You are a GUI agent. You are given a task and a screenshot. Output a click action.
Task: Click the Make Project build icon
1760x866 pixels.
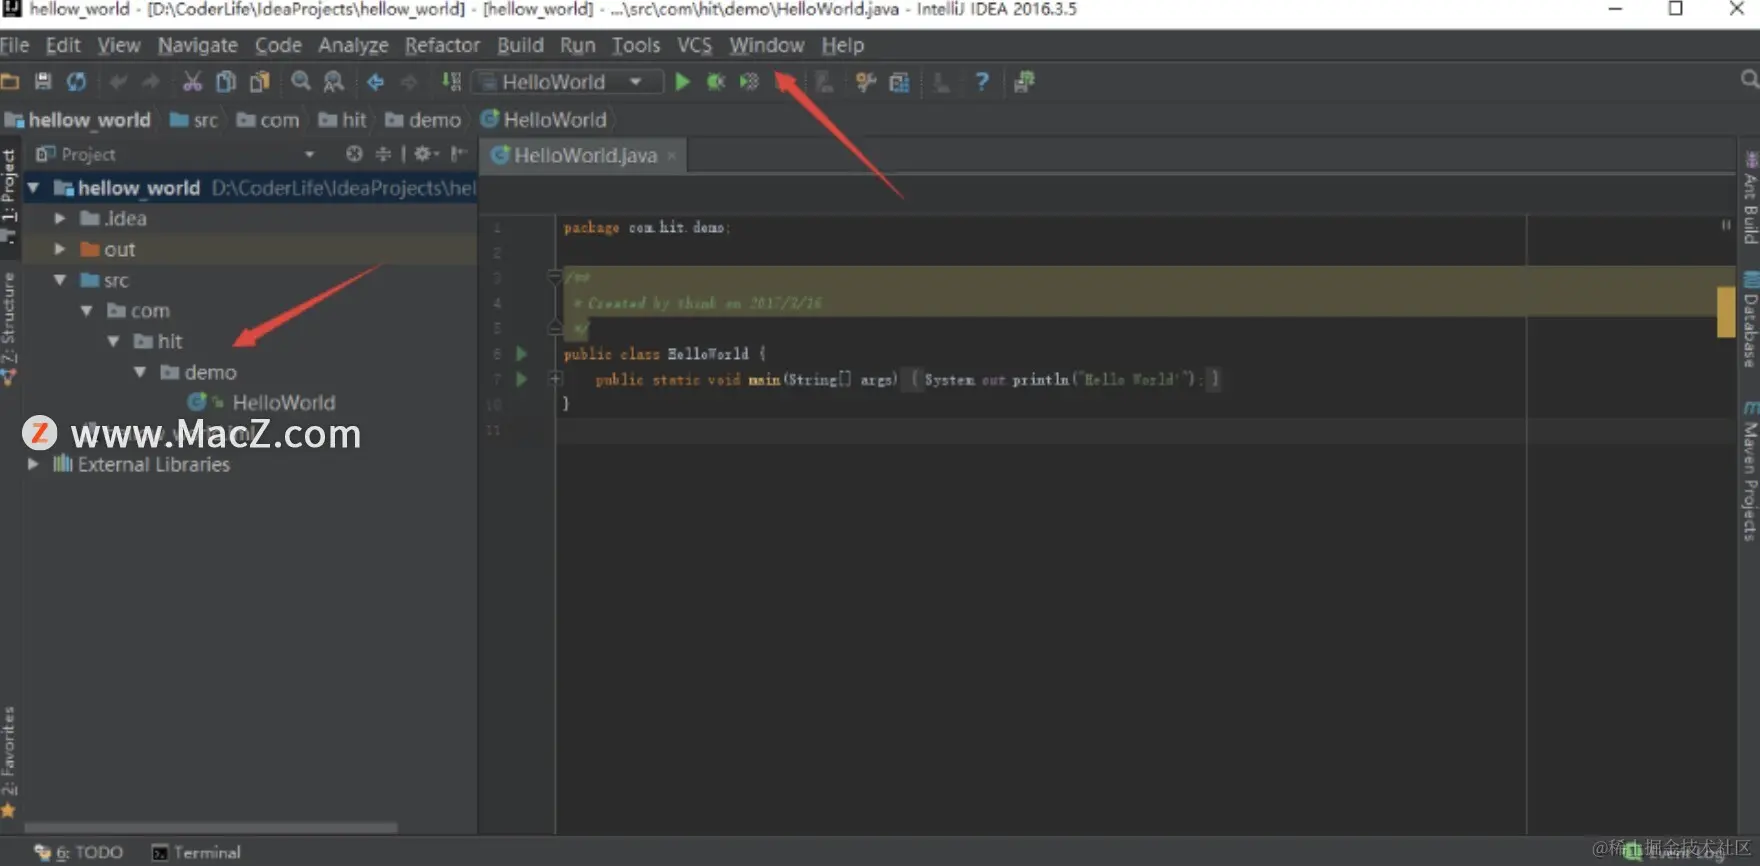point(451,82)
